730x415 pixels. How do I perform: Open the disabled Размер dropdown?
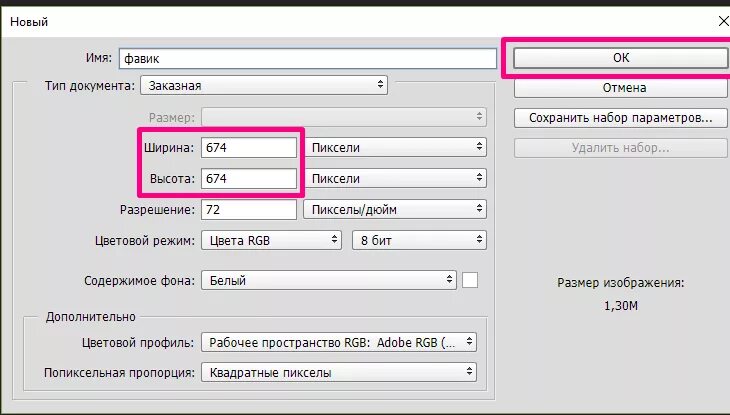(x=344, y=117)
